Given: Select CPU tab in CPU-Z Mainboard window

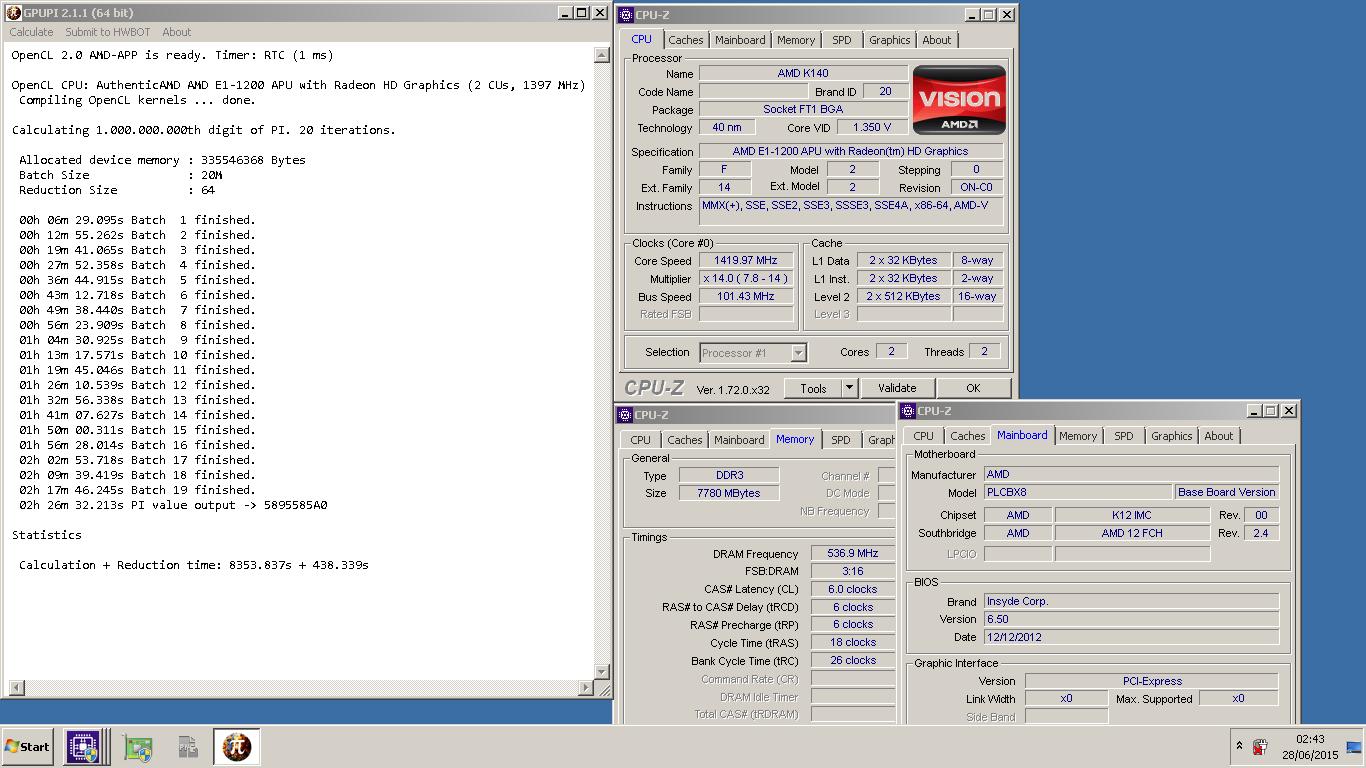Looking at the screenshot, I should point(923,436).
